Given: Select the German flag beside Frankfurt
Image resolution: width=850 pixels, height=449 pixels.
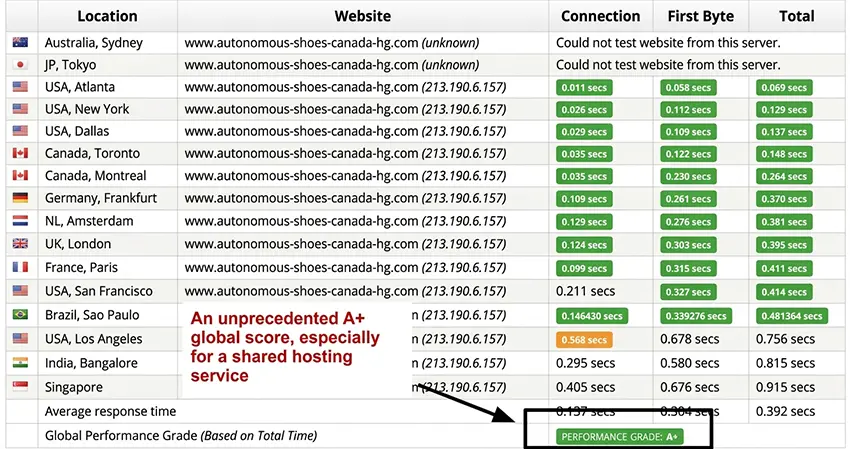Looking at the screenshot, I should [x=20, y=198].
